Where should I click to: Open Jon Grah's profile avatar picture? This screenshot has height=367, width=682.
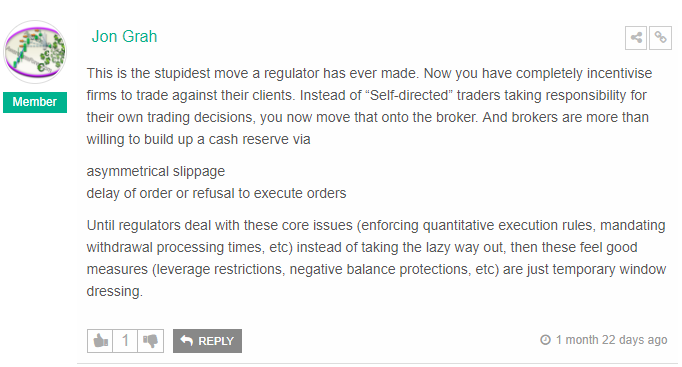[35, 52]
